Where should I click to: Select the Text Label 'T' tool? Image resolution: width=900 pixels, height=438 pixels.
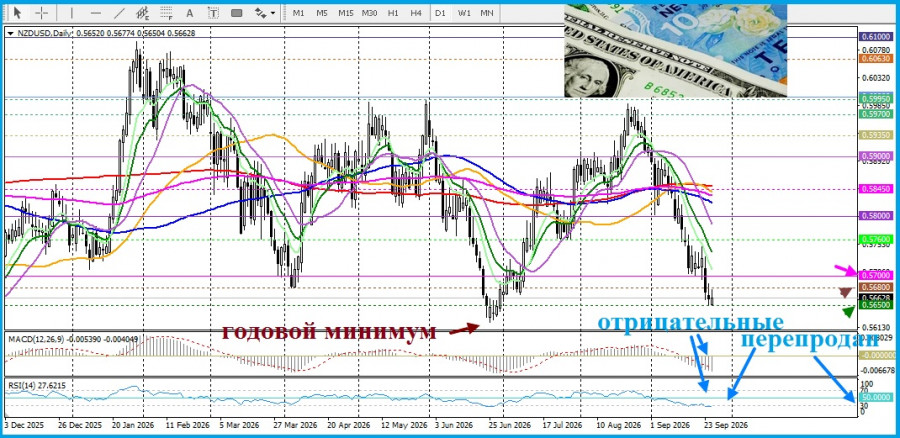[213, 13]
